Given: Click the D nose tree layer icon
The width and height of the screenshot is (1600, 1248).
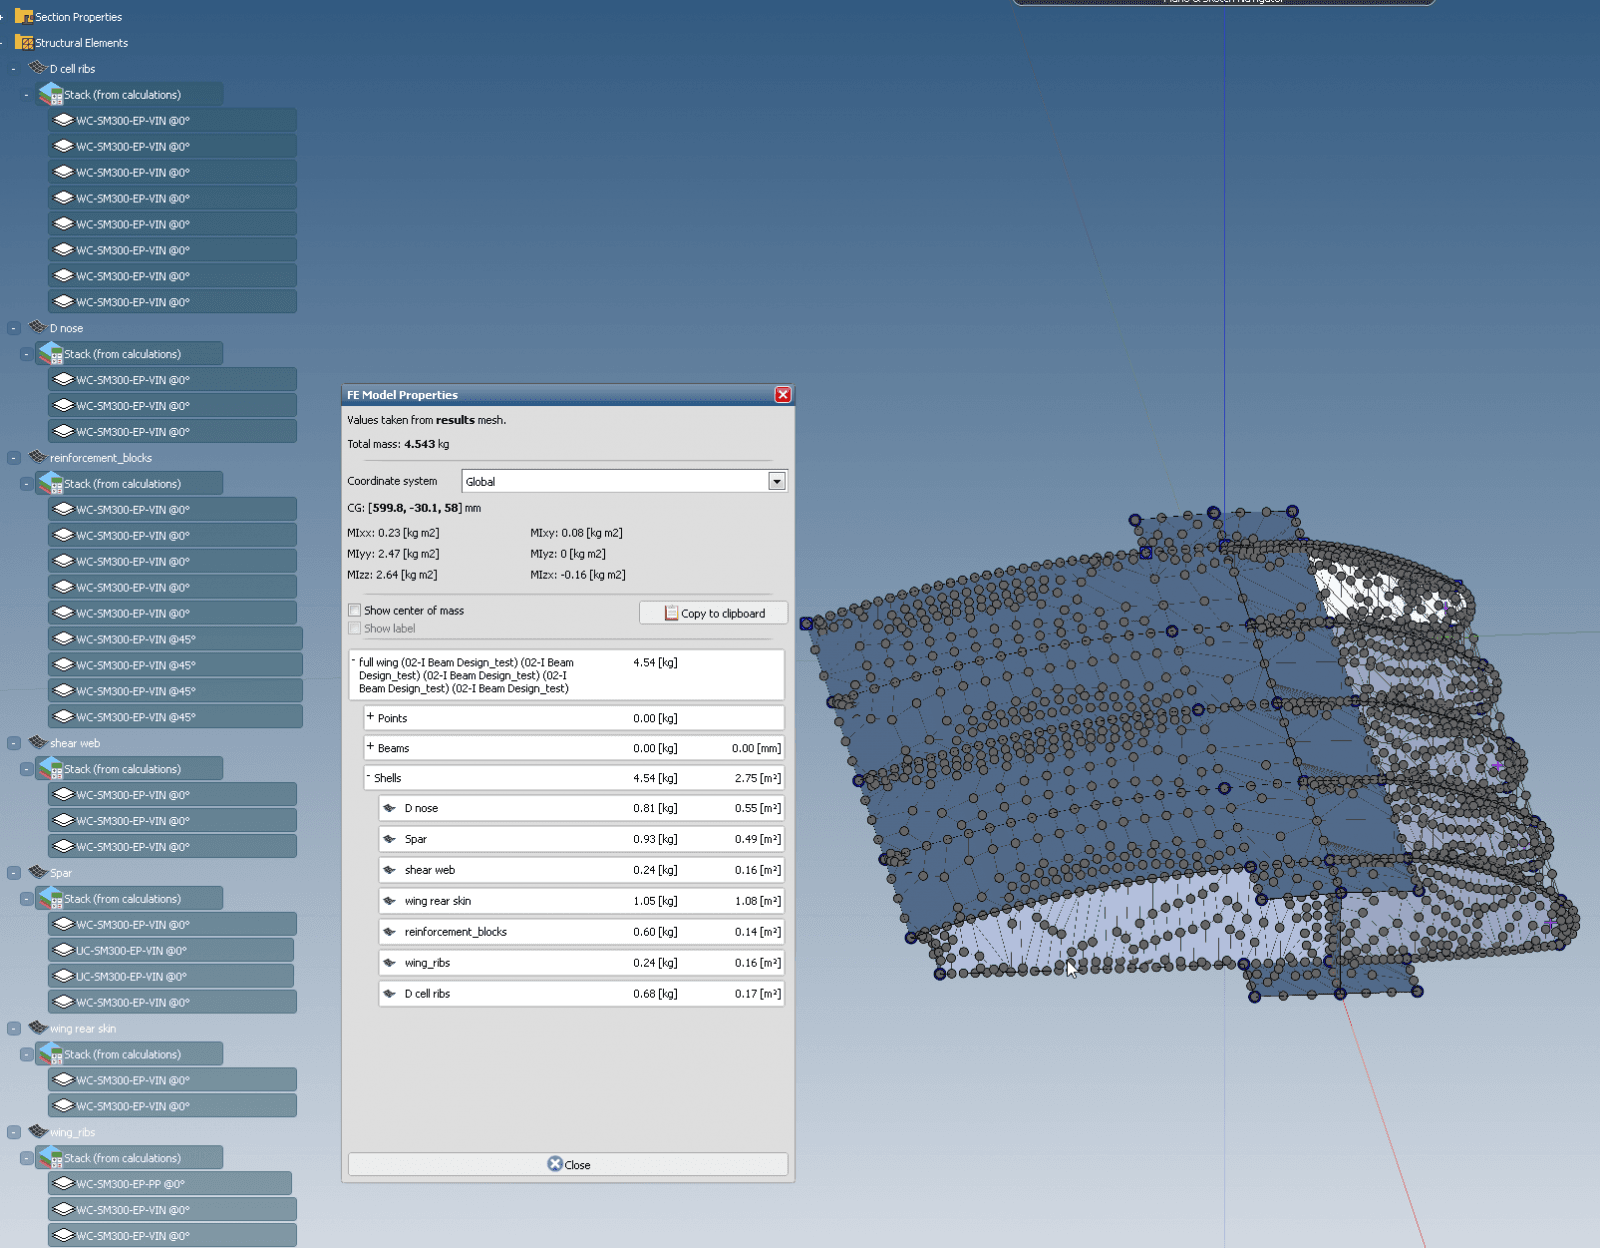Looking at the screenshot, I should pos(38,327).
